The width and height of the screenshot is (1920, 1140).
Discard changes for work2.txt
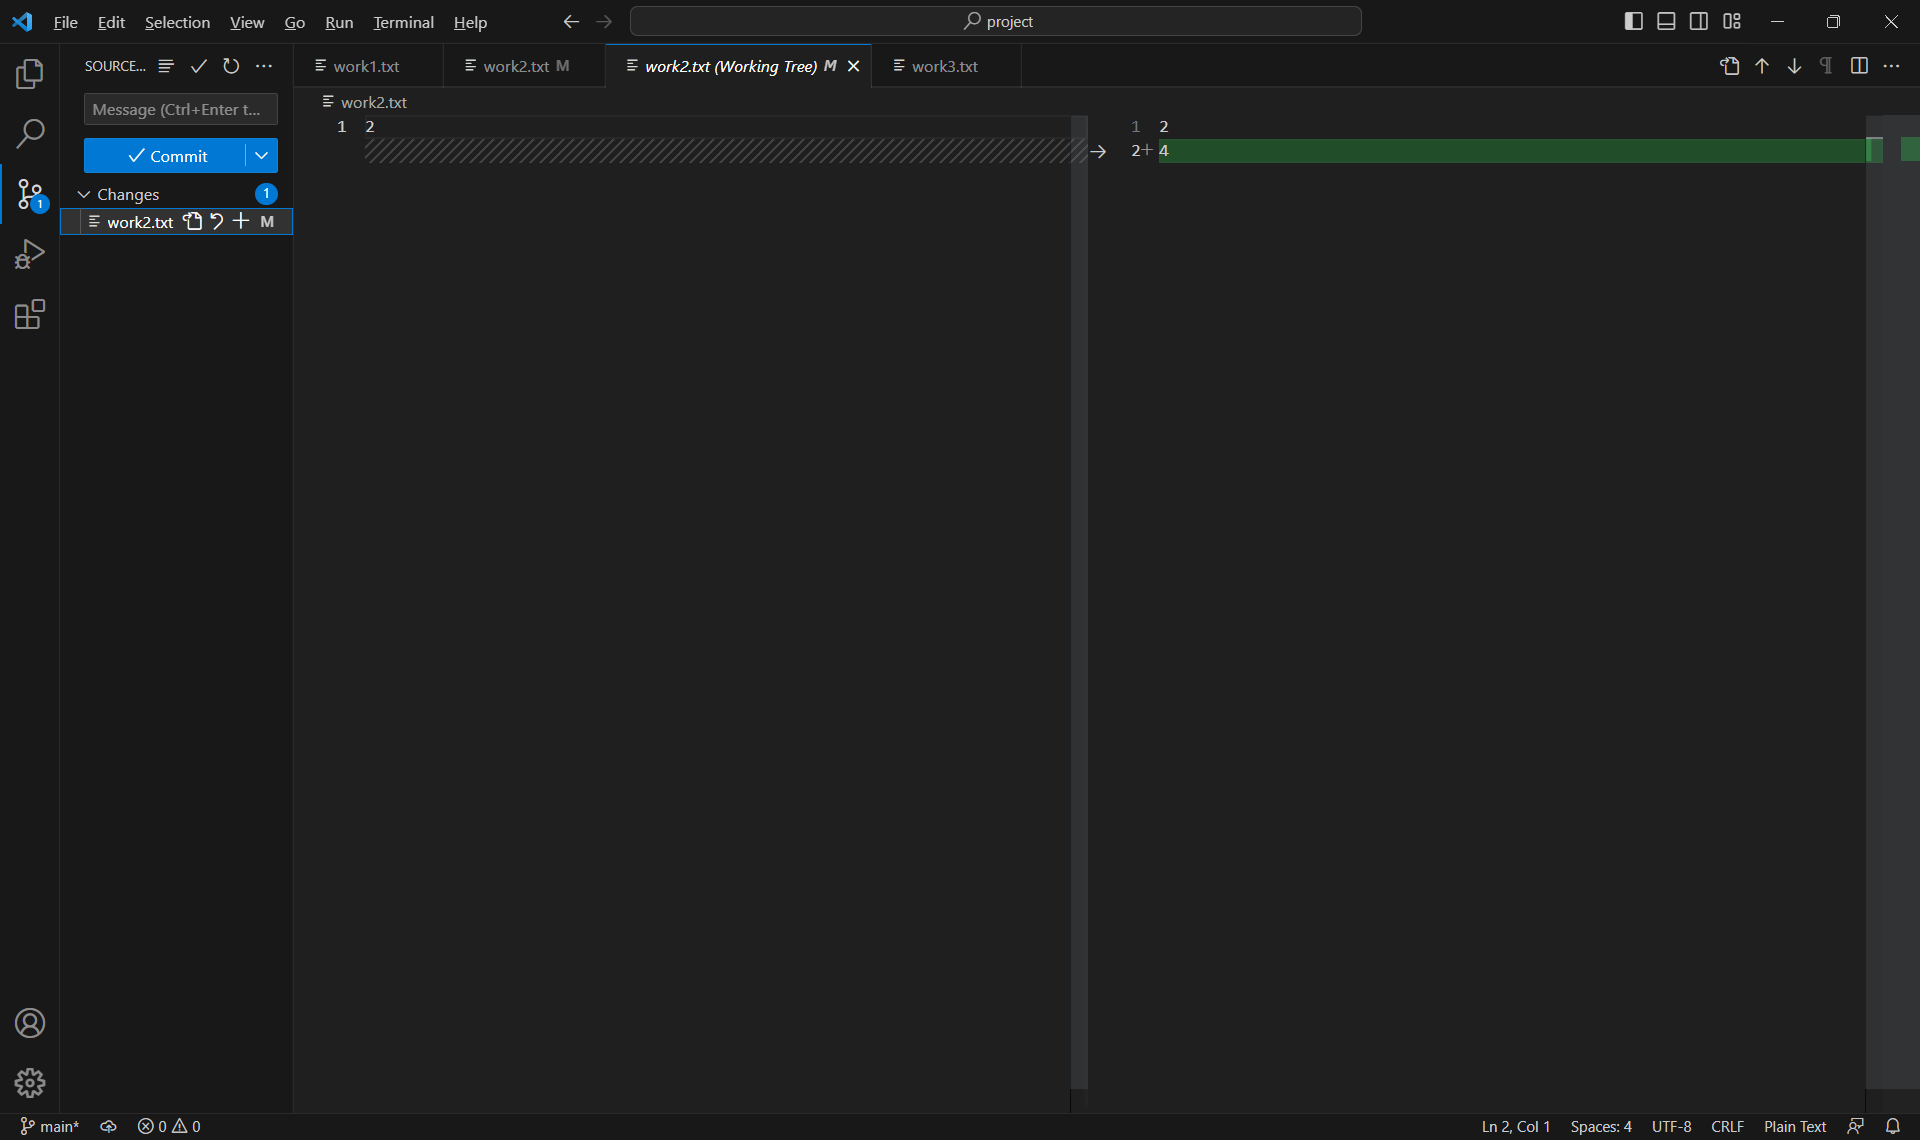click(217, 221)
